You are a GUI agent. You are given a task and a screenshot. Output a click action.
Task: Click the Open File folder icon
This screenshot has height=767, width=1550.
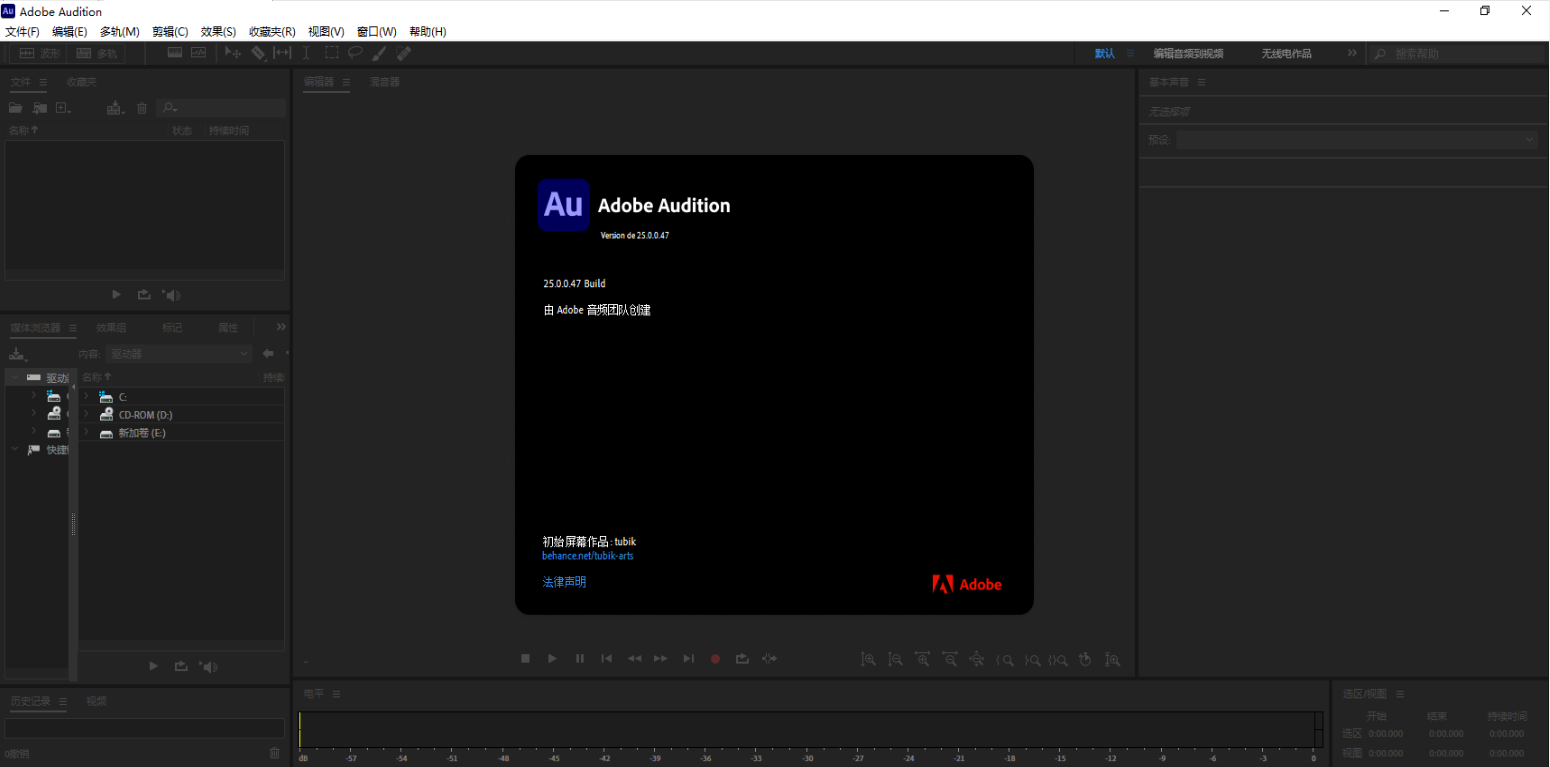pos(16,108)
